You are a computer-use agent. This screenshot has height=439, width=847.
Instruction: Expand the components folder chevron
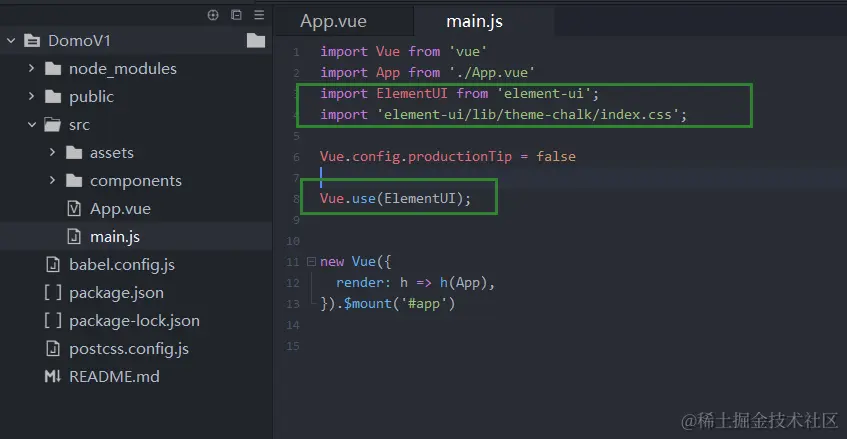[x=52, y=180]
